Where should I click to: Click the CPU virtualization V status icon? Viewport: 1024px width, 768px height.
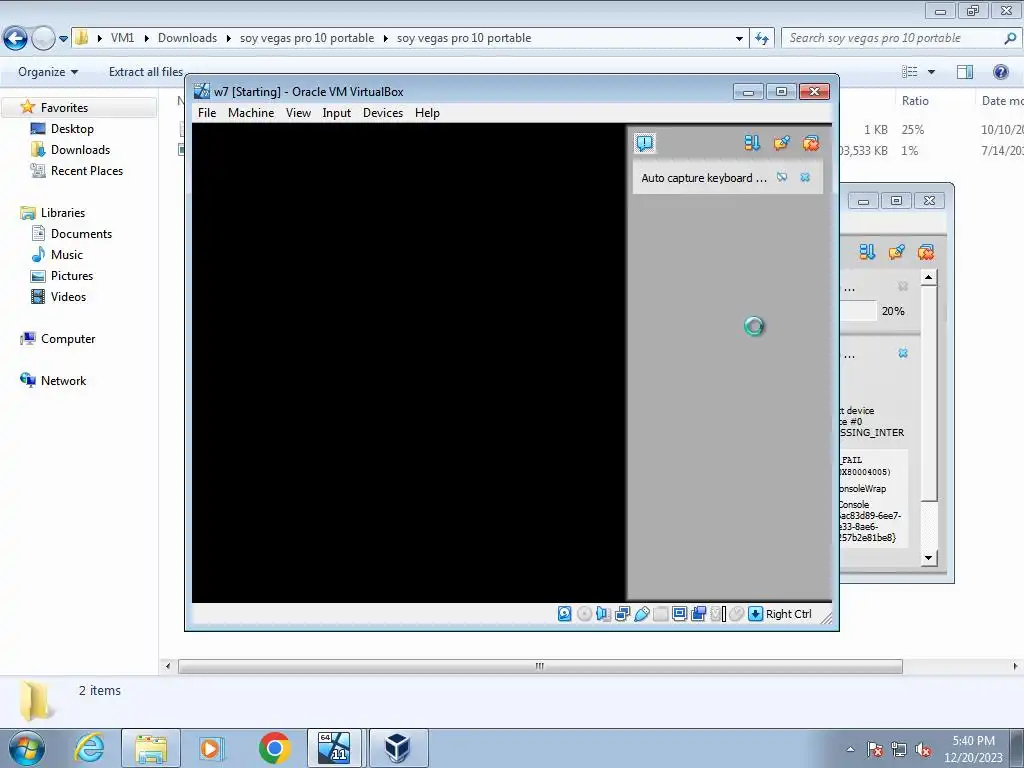click(x=718, y=614)
